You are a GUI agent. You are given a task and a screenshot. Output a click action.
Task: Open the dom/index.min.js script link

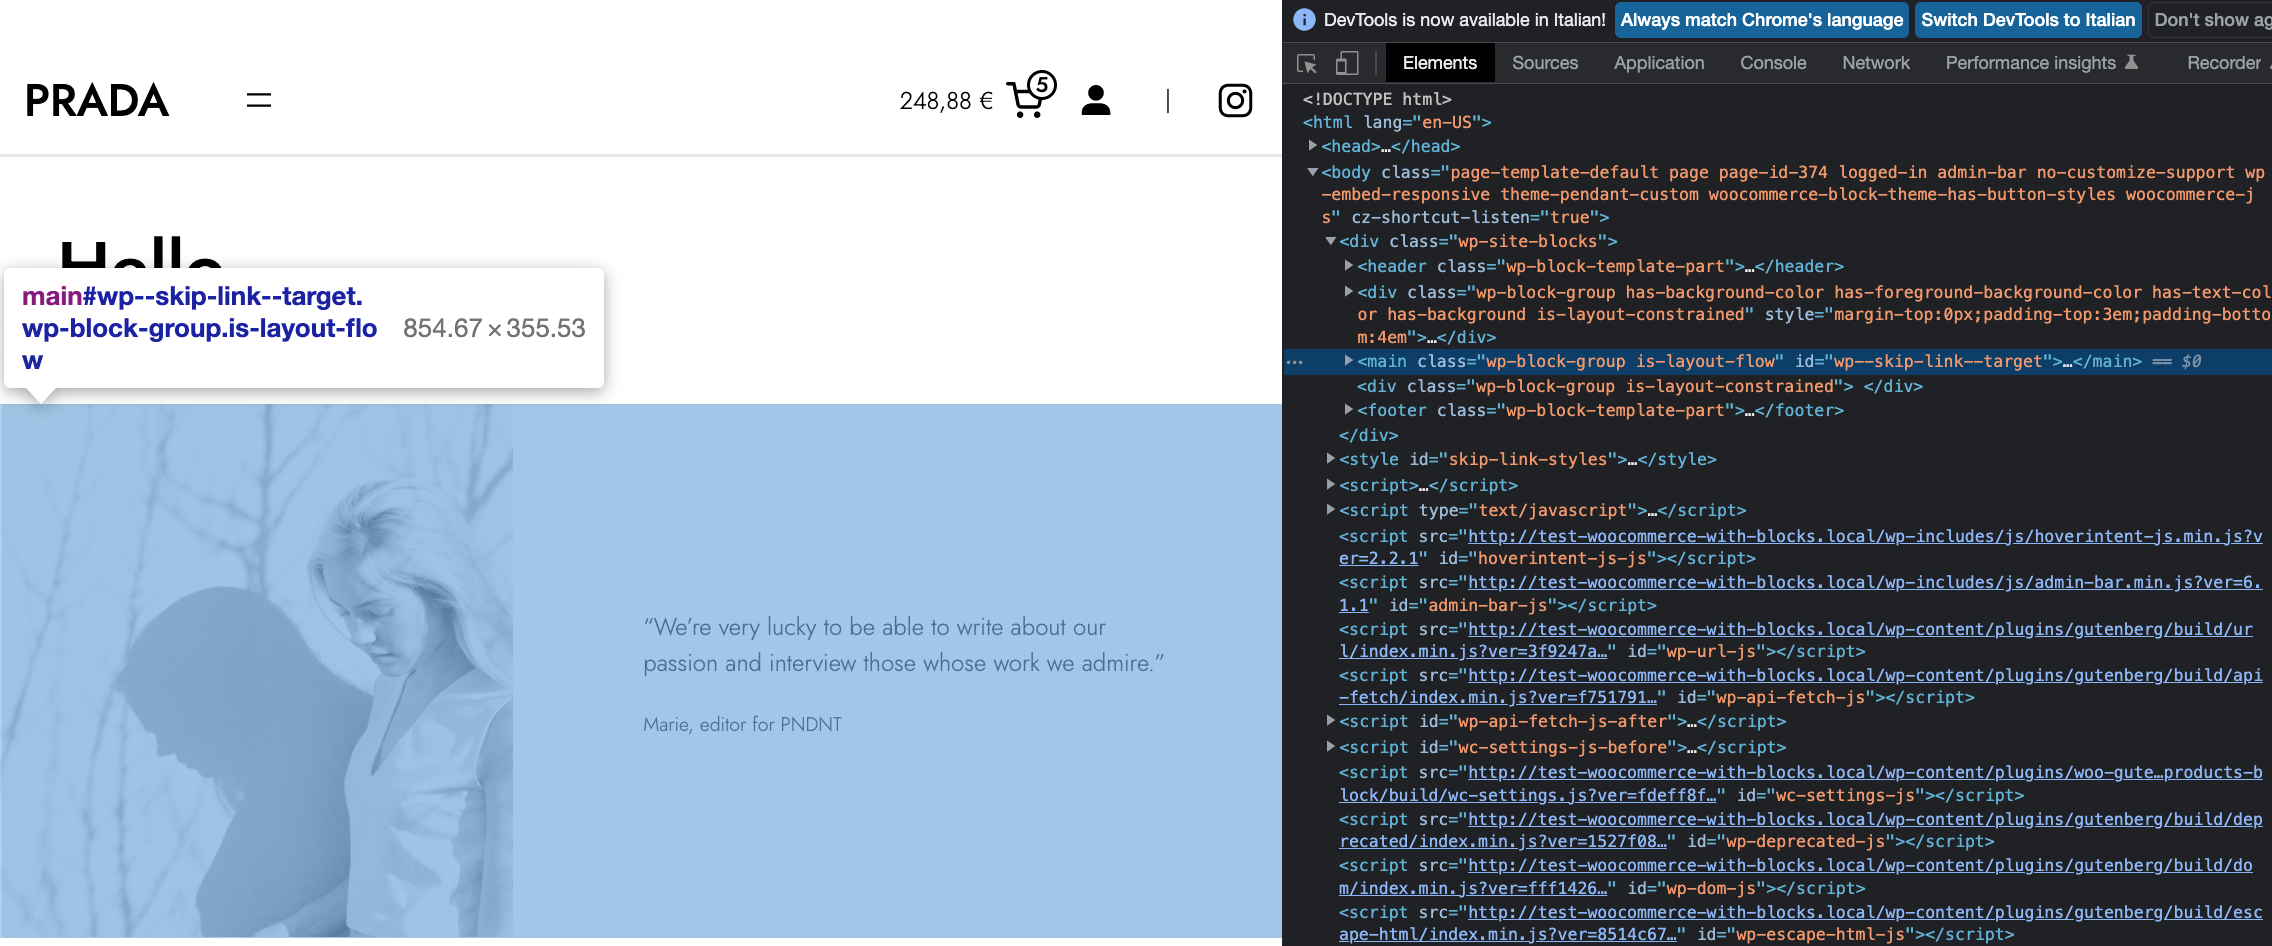click(x=1859, y=866)
